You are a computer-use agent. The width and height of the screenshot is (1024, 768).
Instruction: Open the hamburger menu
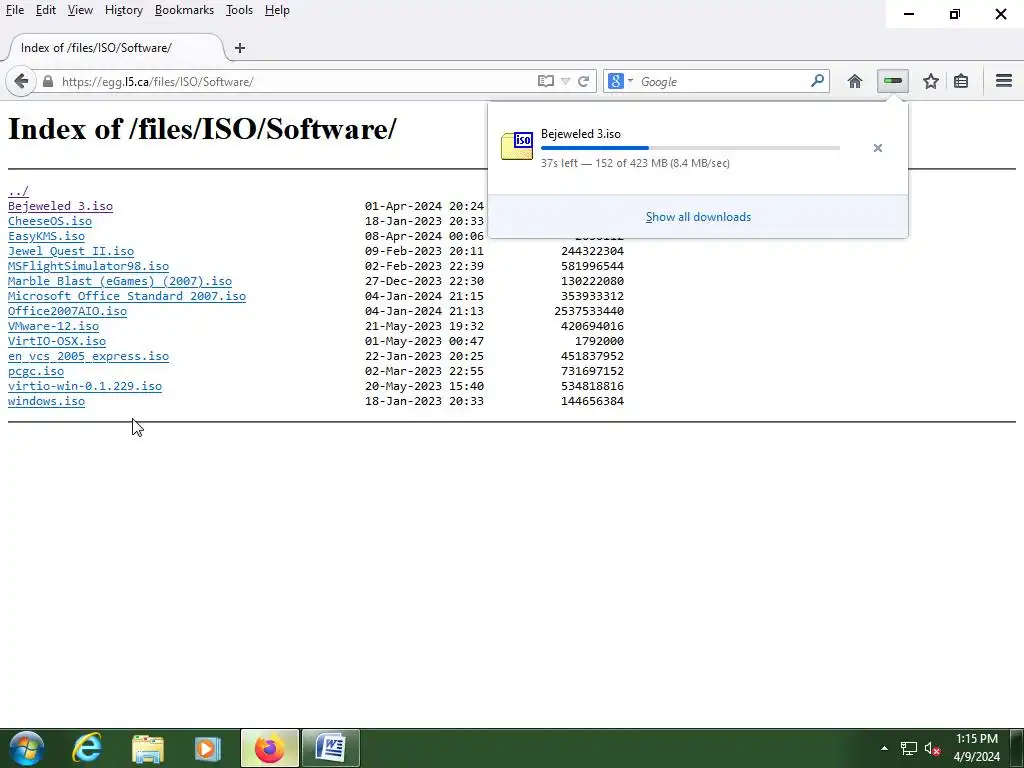tap(1004, 81)
